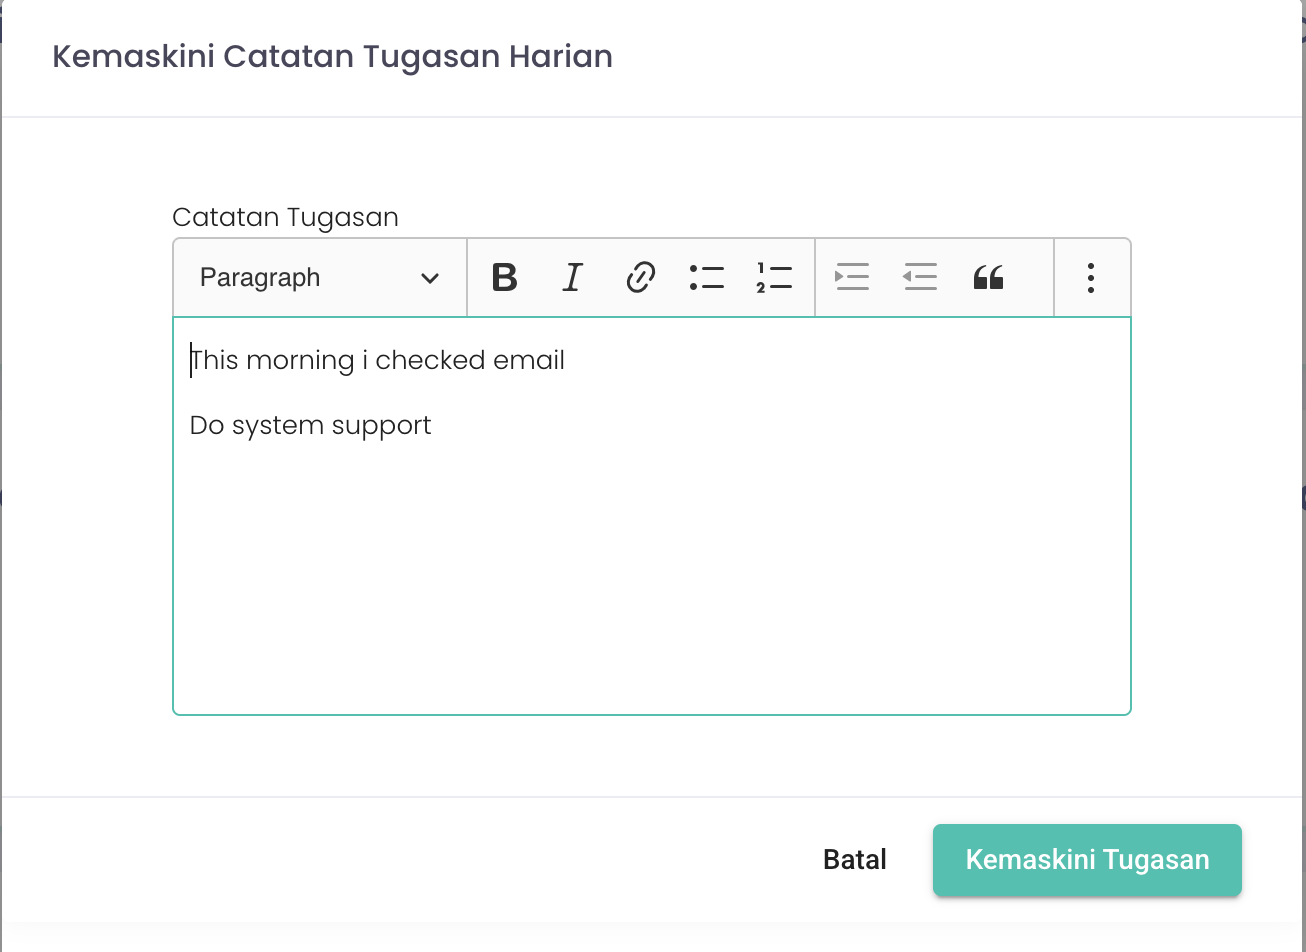
Task: Apply italic style to text
Action: click(x=572, y=277)
